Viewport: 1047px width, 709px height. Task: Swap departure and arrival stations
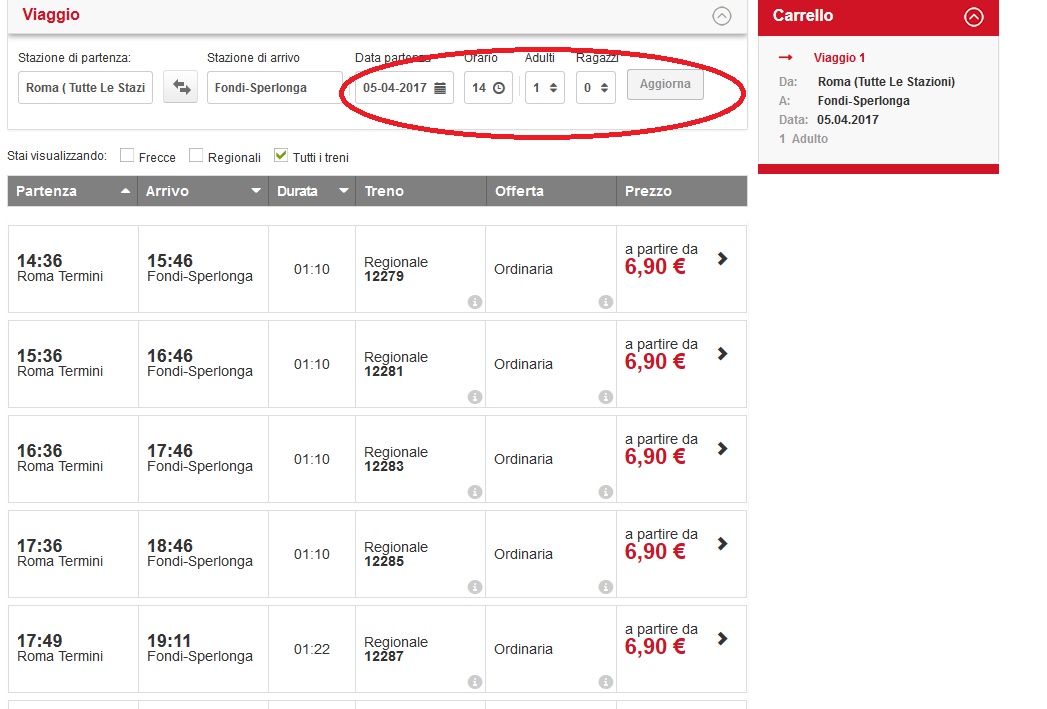point(182,87)
